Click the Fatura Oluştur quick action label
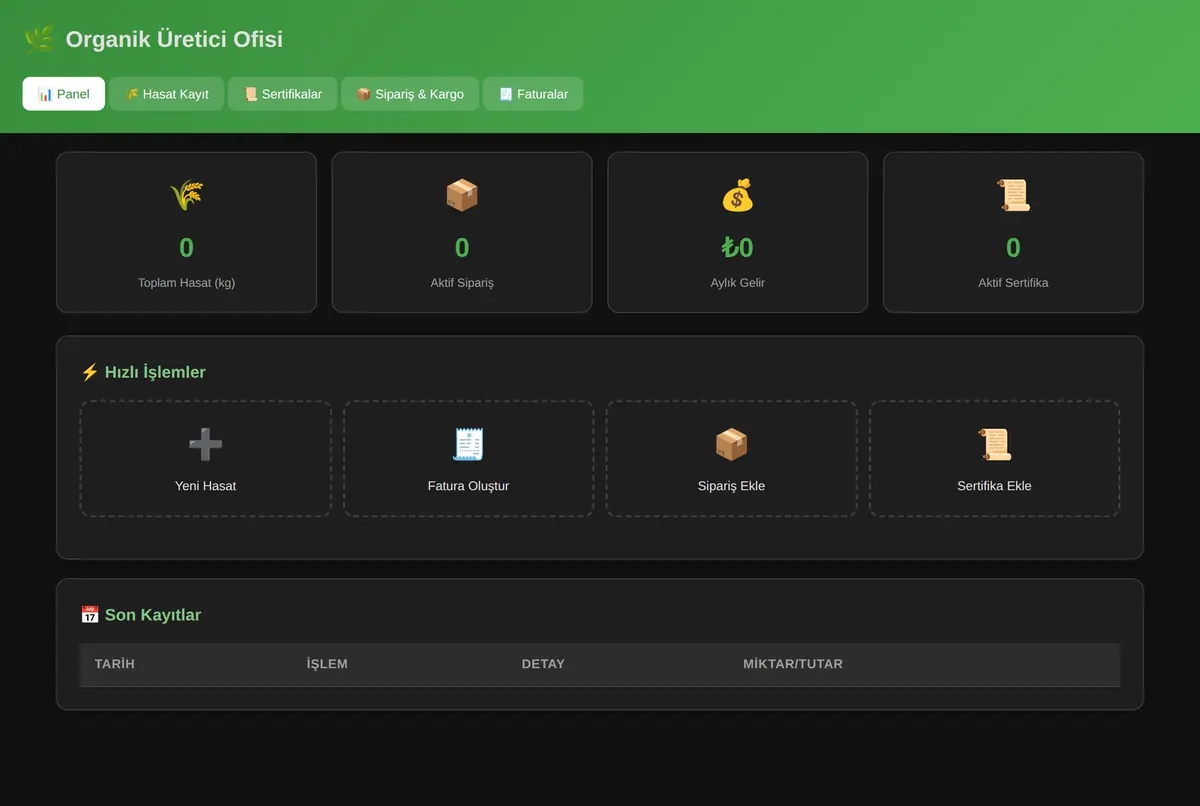Viewport: 1200px width, 806px height. coord(468,486)
